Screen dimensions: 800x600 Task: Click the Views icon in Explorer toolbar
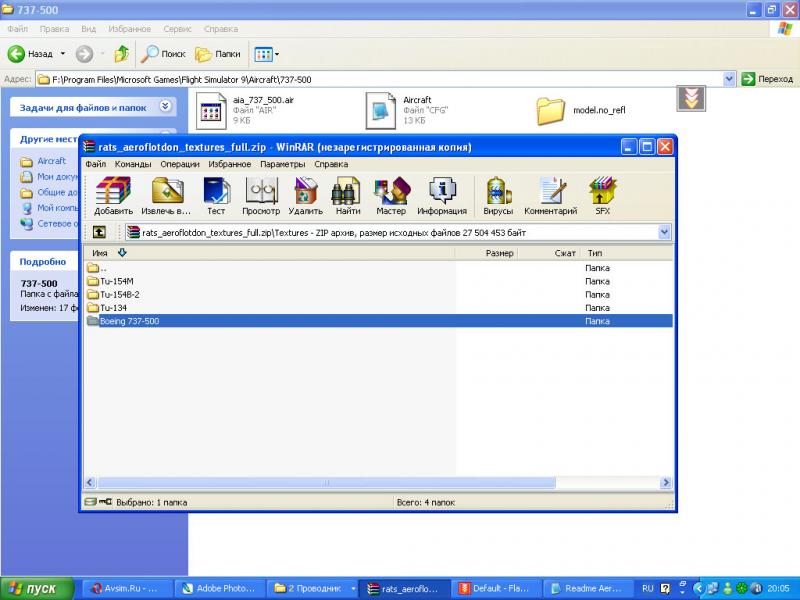(x=263, y=54)
